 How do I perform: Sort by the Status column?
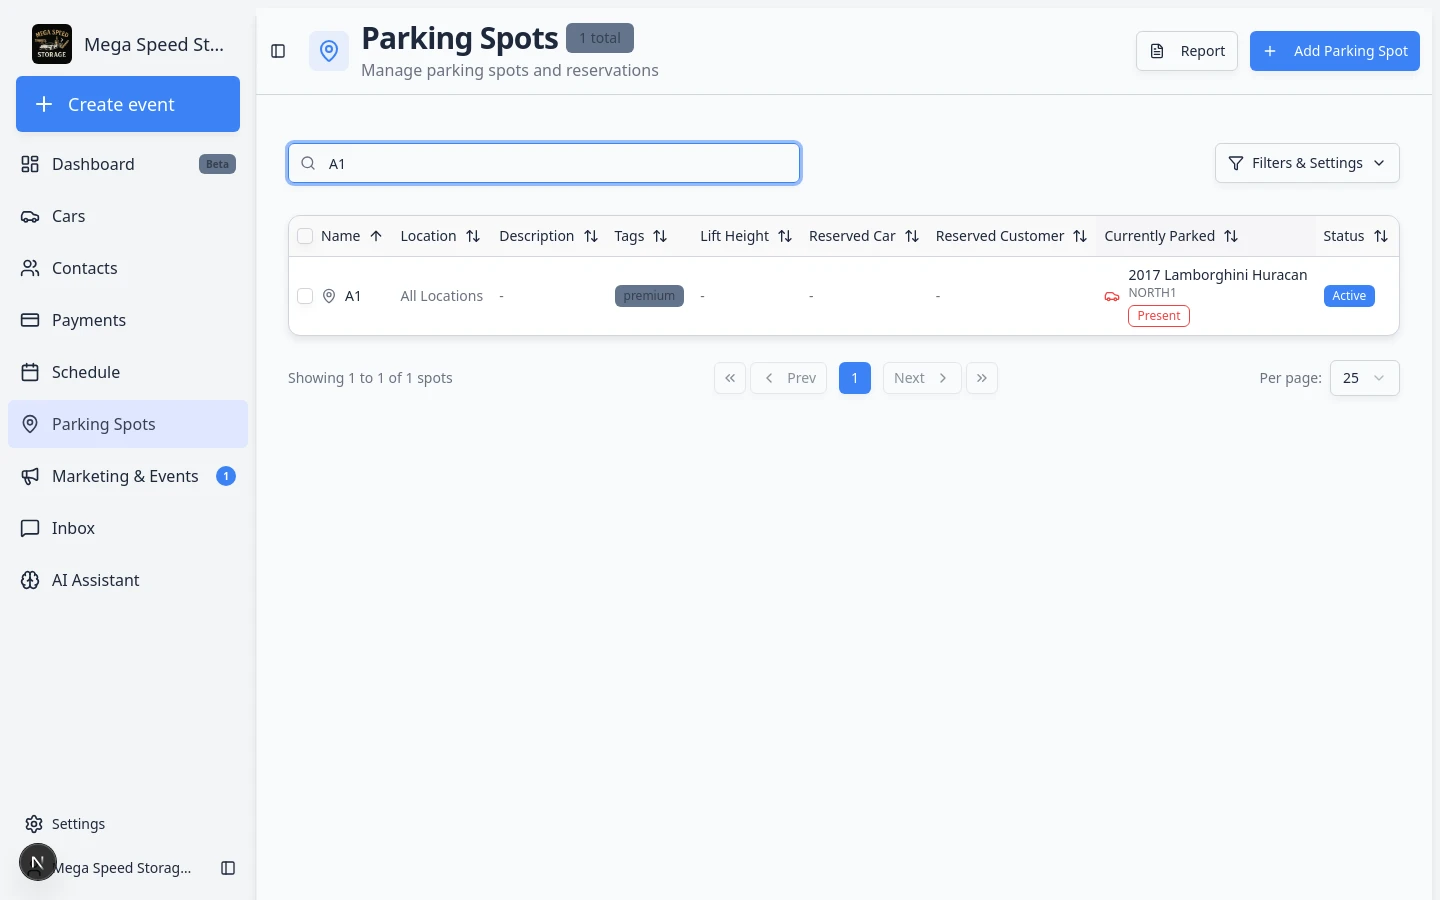1355,236
